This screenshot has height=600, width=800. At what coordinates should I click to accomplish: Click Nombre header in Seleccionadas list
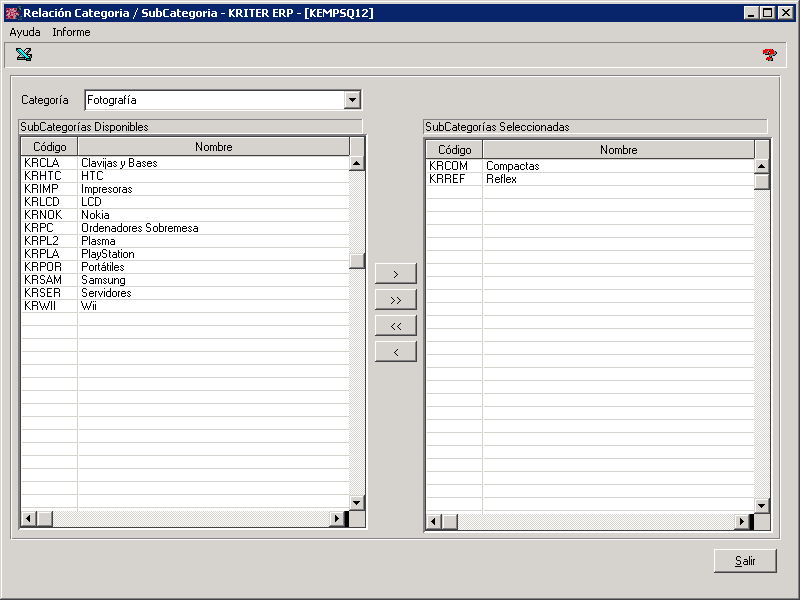tap(618, 150)
